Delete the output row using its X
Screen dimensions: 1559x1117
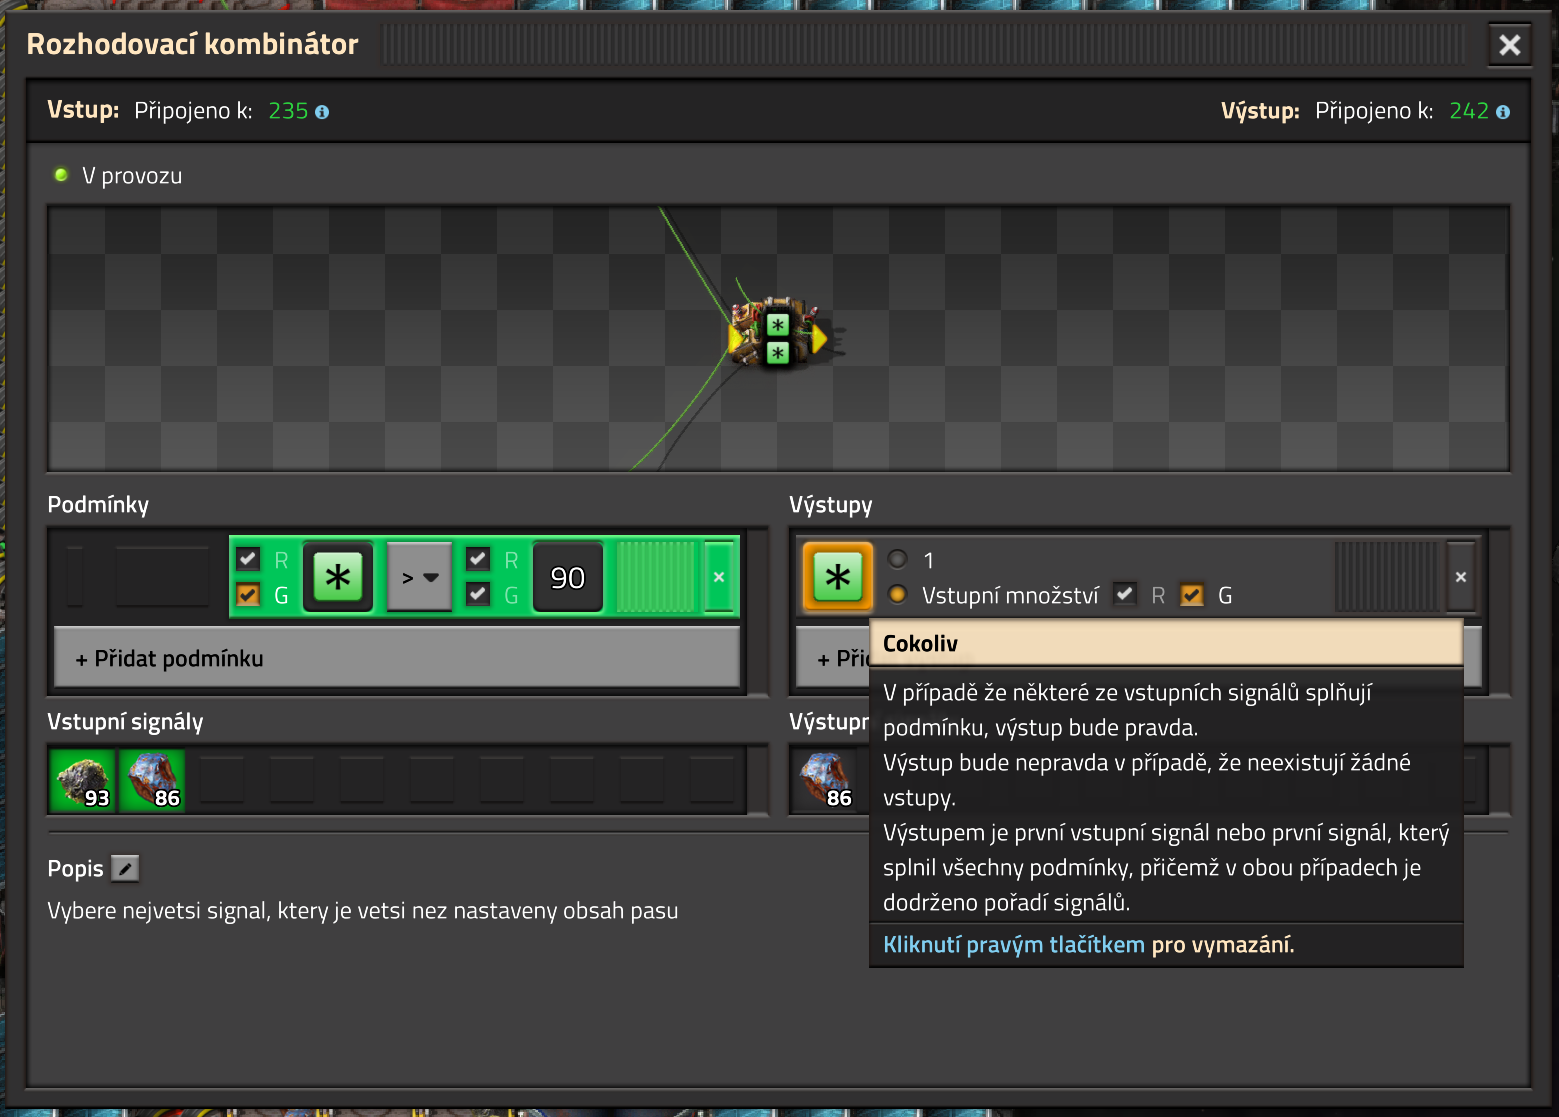point(1461,577)
